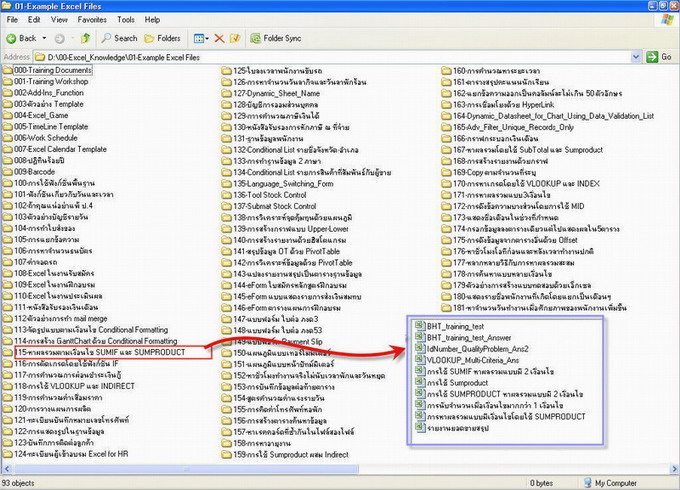
Task: Select folder 141 OT PivotTable
Action: [x=281, y=251]
